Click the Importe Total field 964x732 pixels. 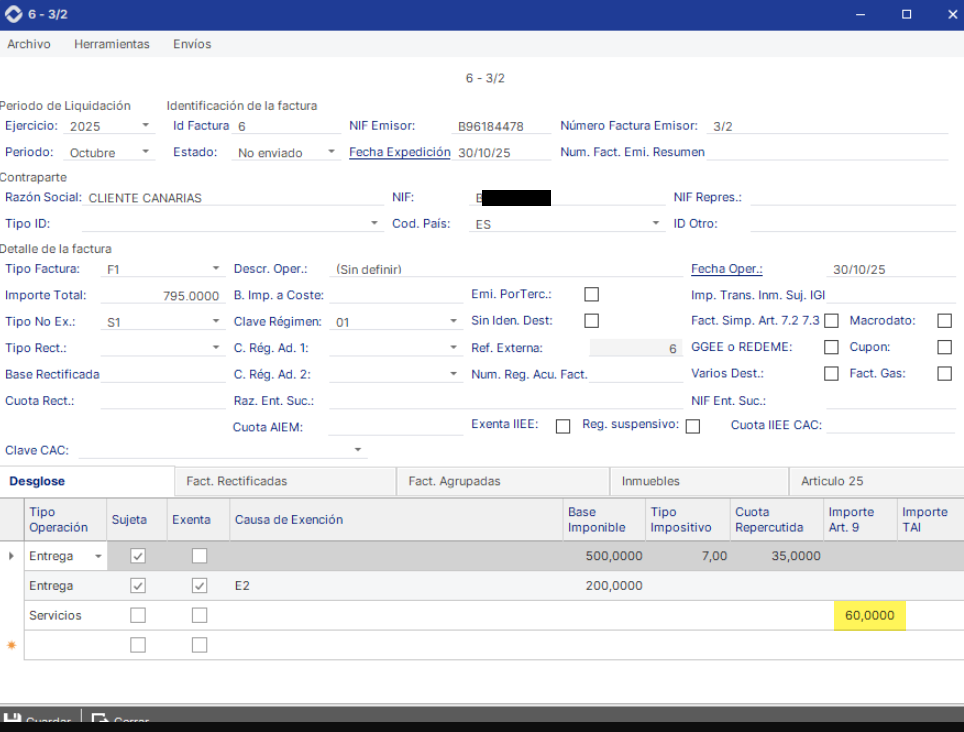pyautogui.click(x=162, y=296)
